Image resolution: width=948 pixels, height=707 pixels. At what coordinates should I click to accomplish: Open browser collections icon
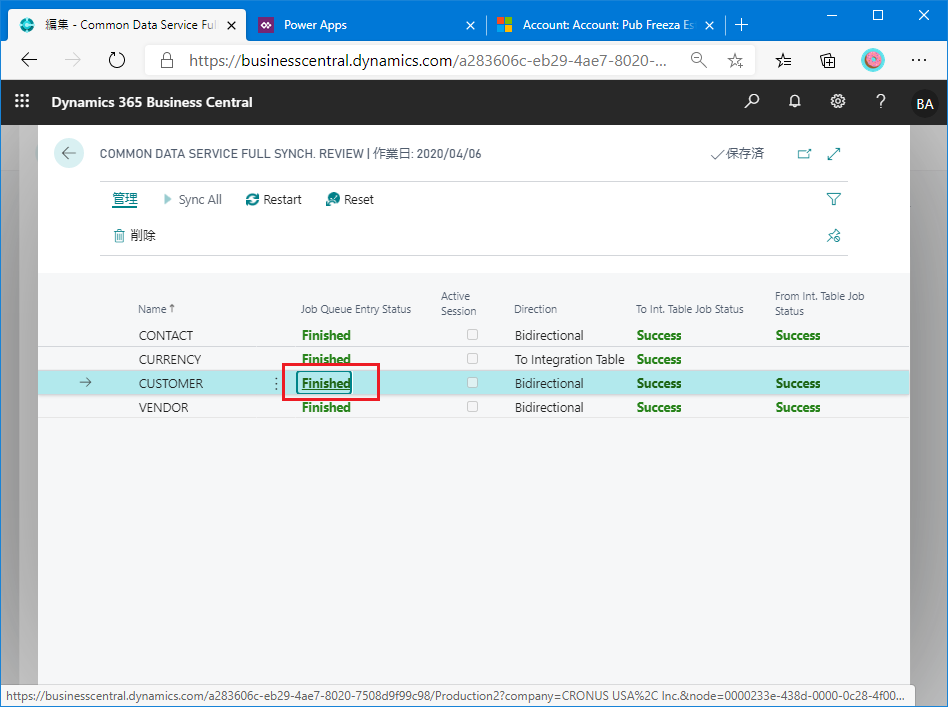click(828, 60)
